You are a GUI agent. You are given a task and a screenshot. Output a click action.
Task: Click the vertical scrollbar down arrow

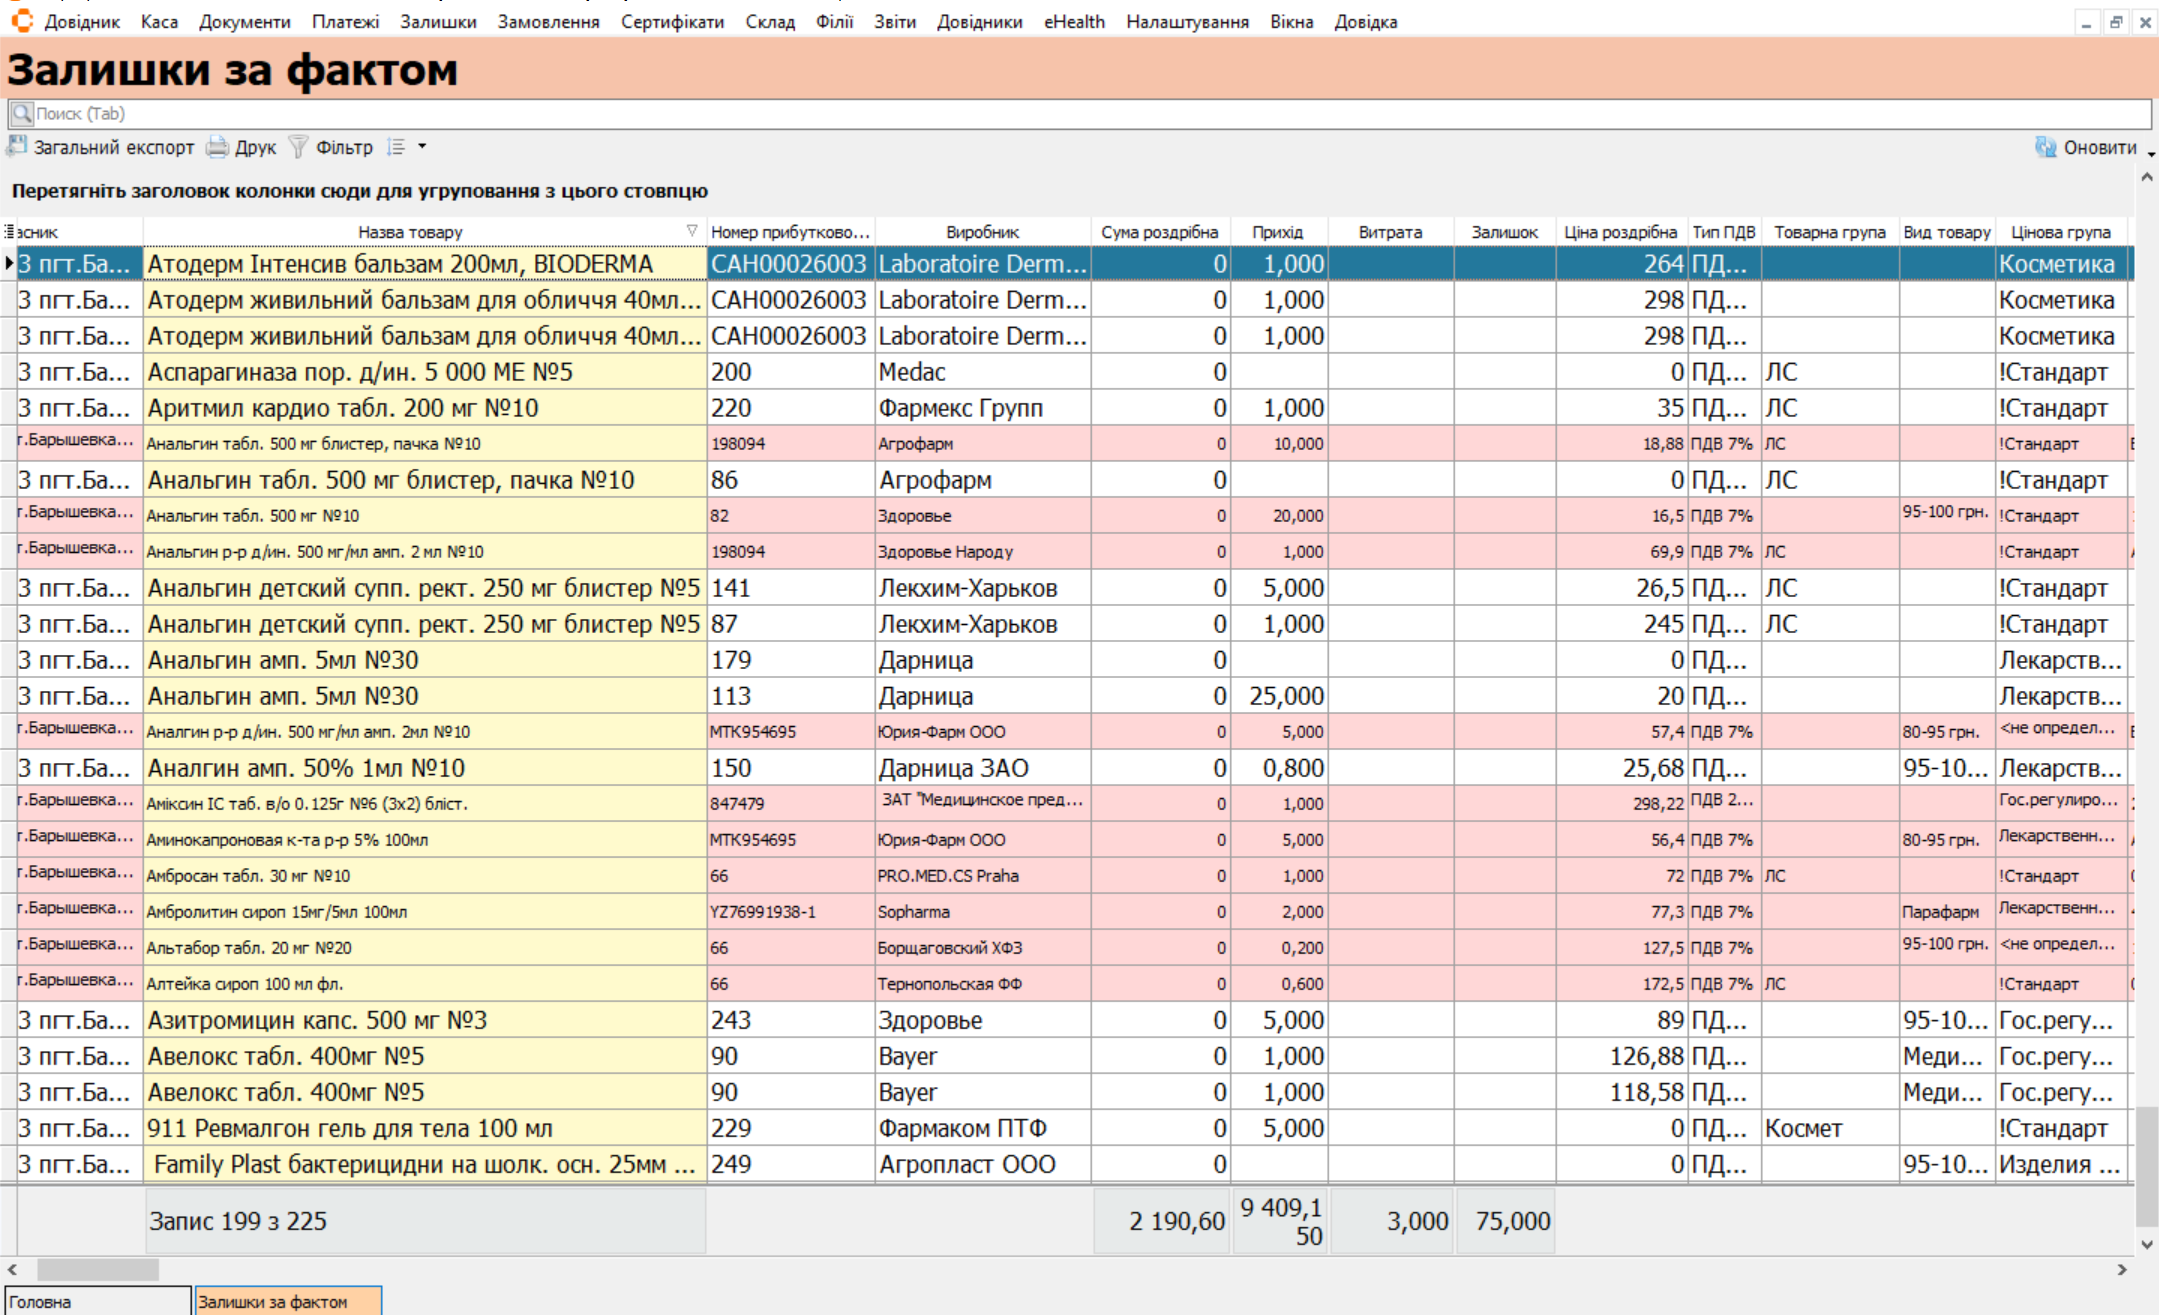[2146, 1244]
